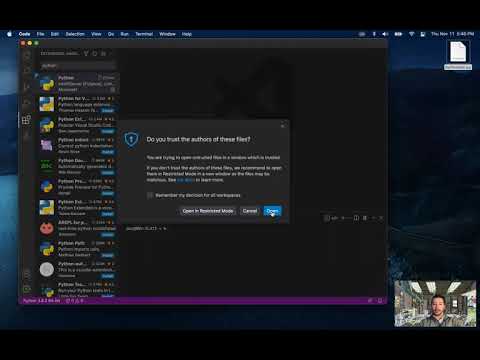The image size is (480, 360).
Task: Open the Help menu
Action: point(187,34)
